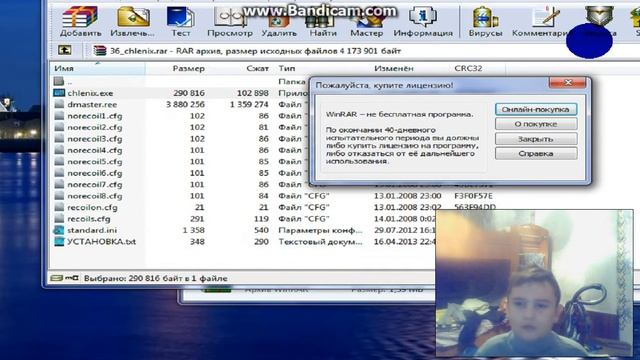Select the chlenix.exe file name
This screenshot has width=640, height=360.
click(x=90, y=93)
